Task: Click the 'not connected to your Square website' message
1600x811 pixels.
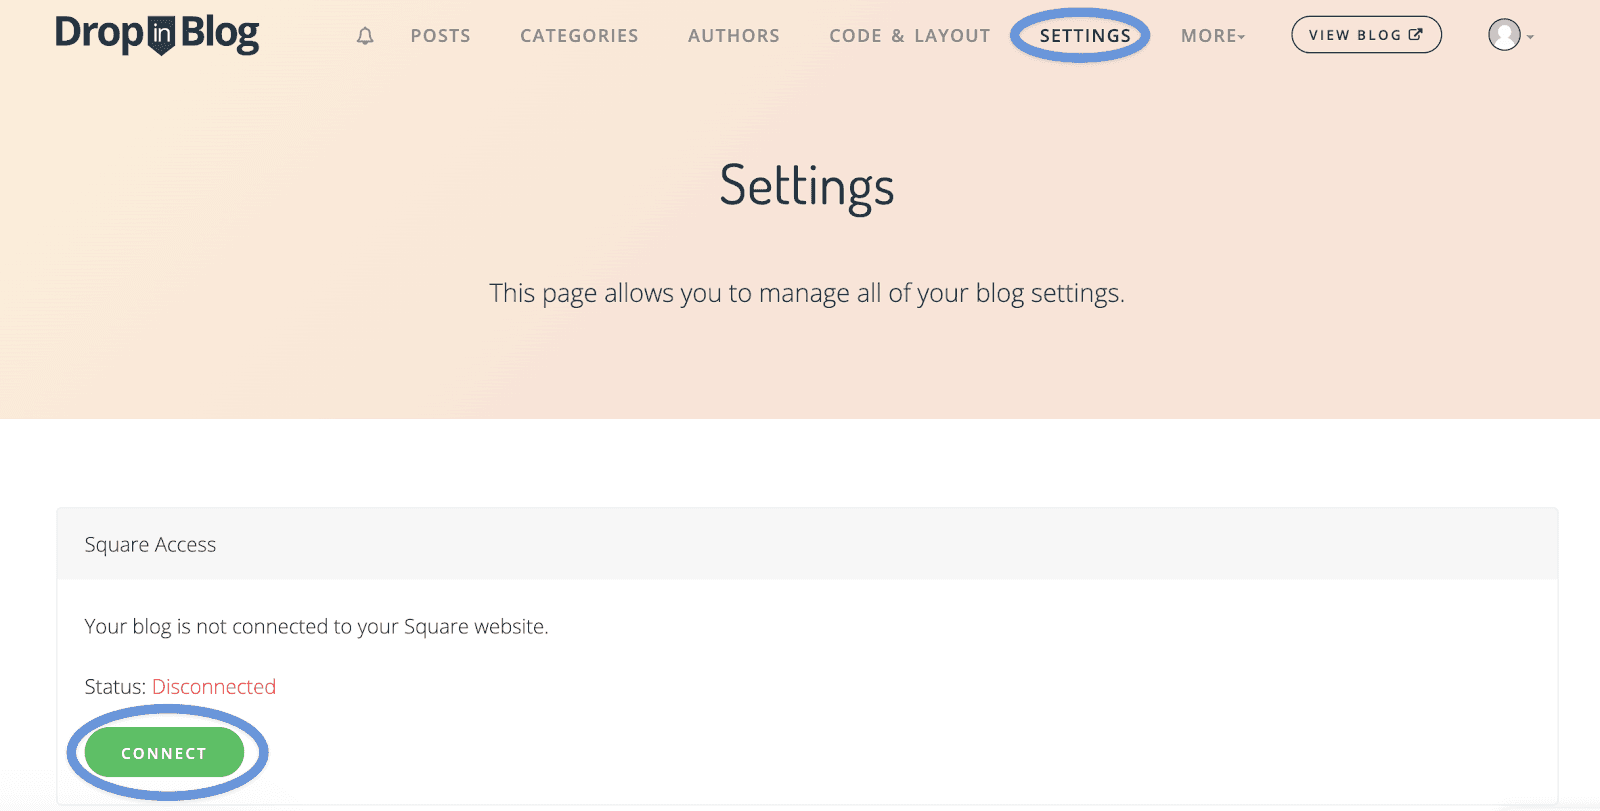Action: (x=317, y=627)
